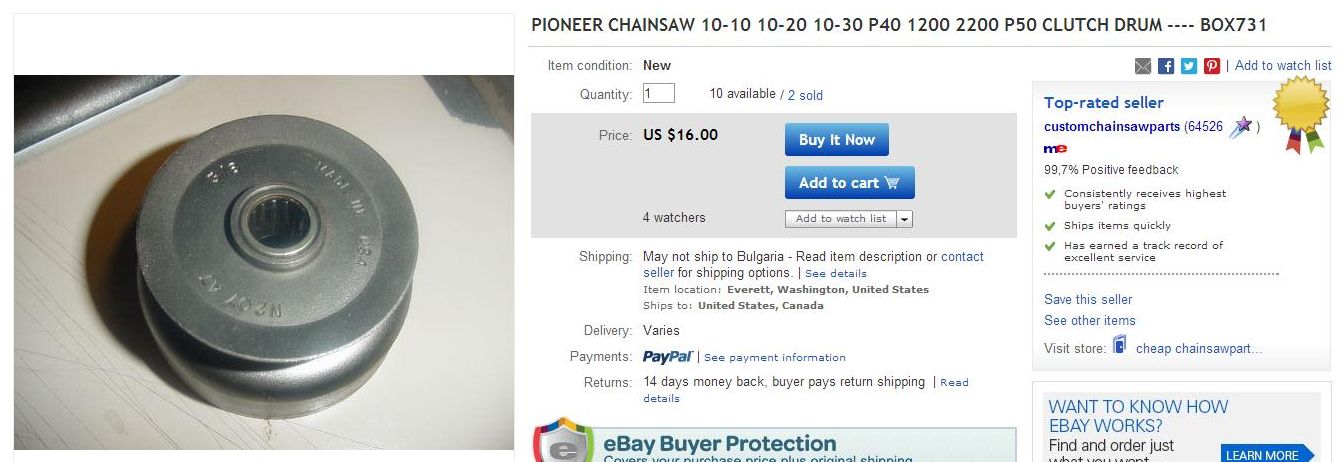Click the seller's purple shooting star icon
Image resolution: width=1343 pixels, height=462 pixels.
tap(1242, 126)
